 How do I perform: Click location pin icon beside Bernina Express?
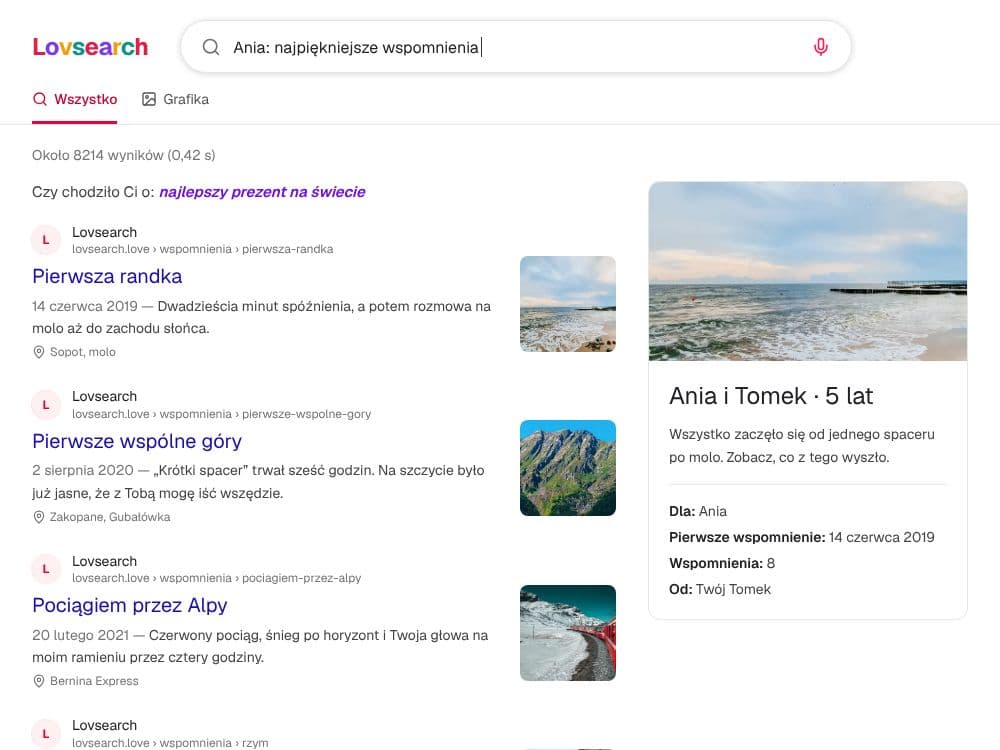(39, 681)
